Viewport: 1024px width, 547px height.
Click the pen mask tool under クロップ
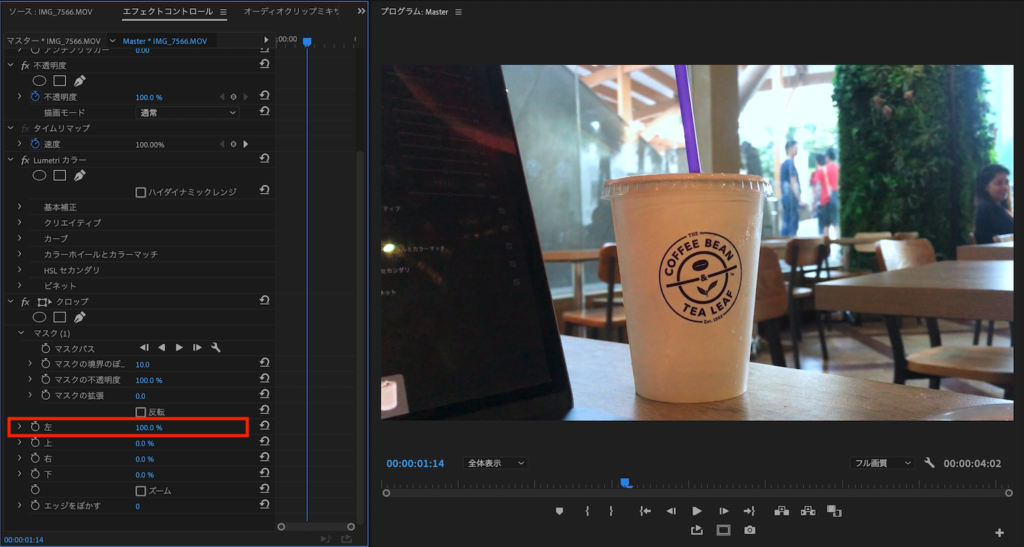click(x=80, y=317)
